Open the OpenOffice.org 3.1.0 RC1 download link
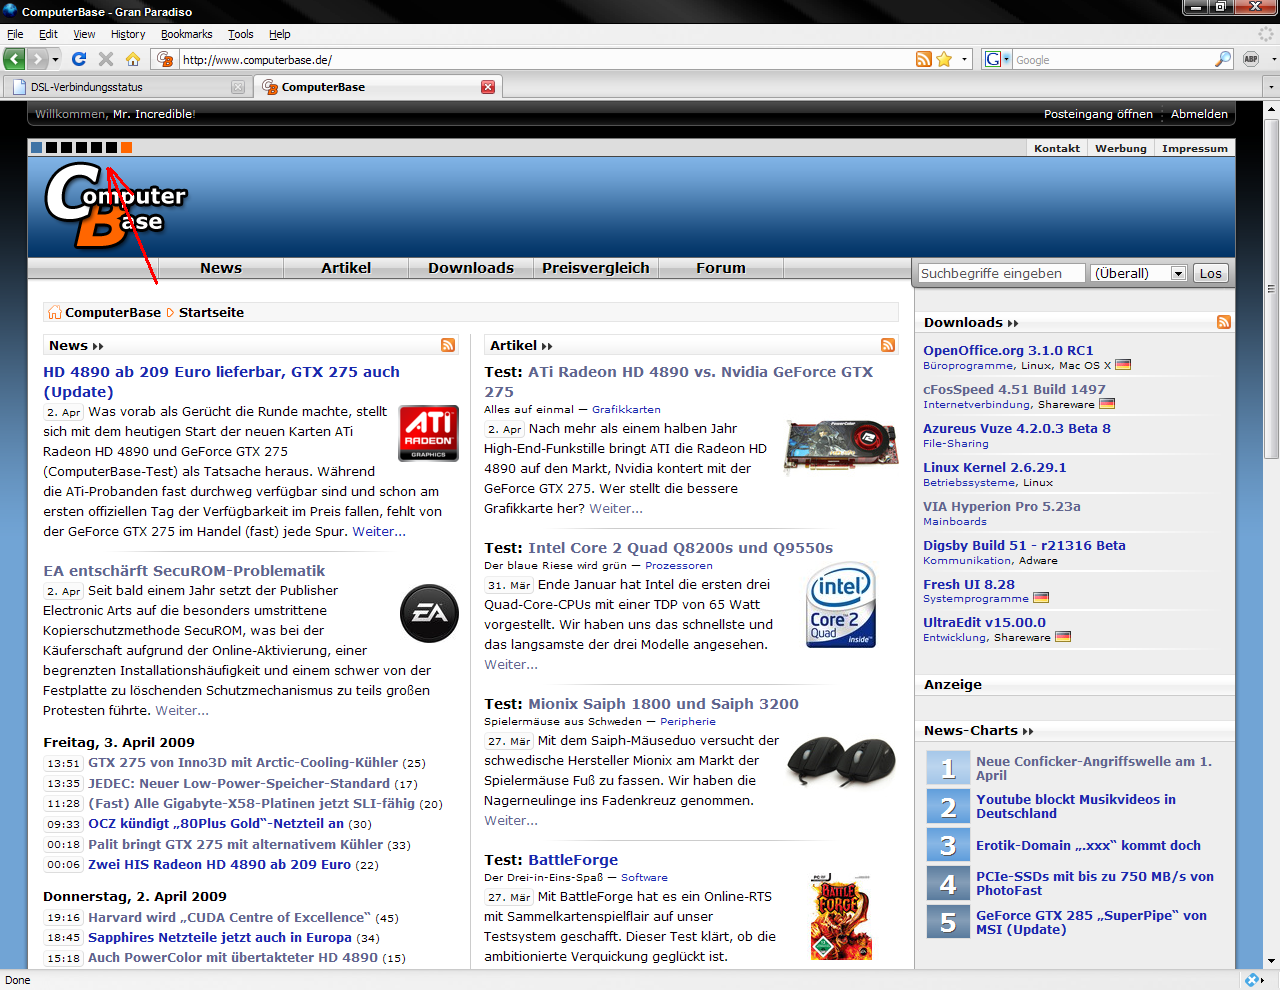Image resolution: width=1280 pixels, height=990 pixels. [x=1008, y=351]
